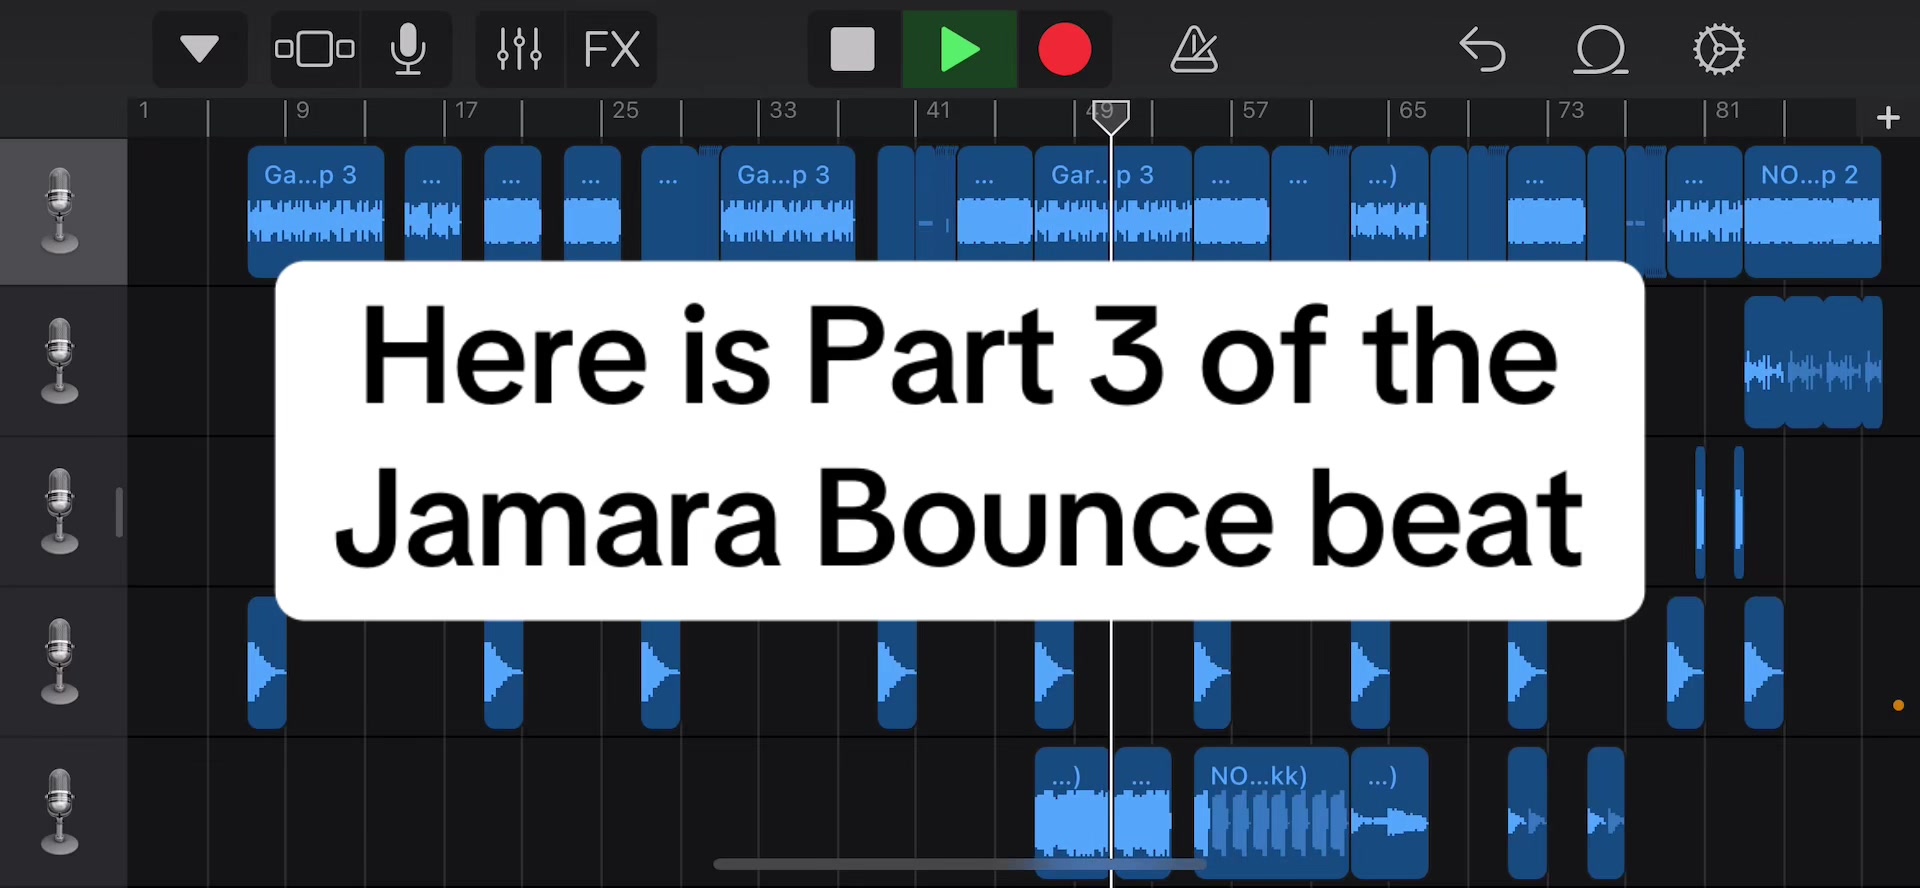Undo the last action with arrow icon
The image size is (1920, 888).
[1482, 49]
